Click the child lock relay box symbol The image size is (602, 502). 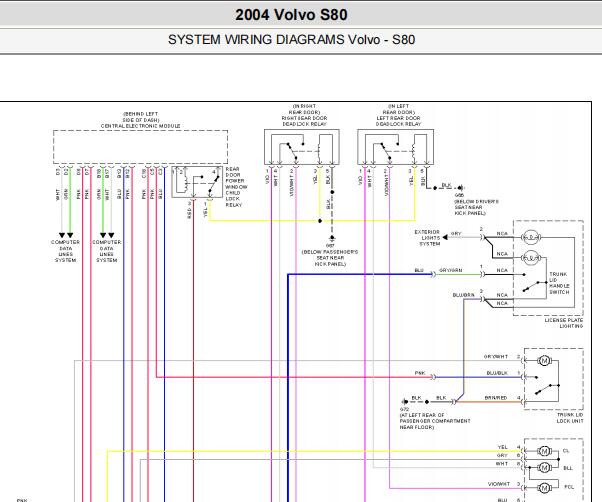tap(197, 182)
